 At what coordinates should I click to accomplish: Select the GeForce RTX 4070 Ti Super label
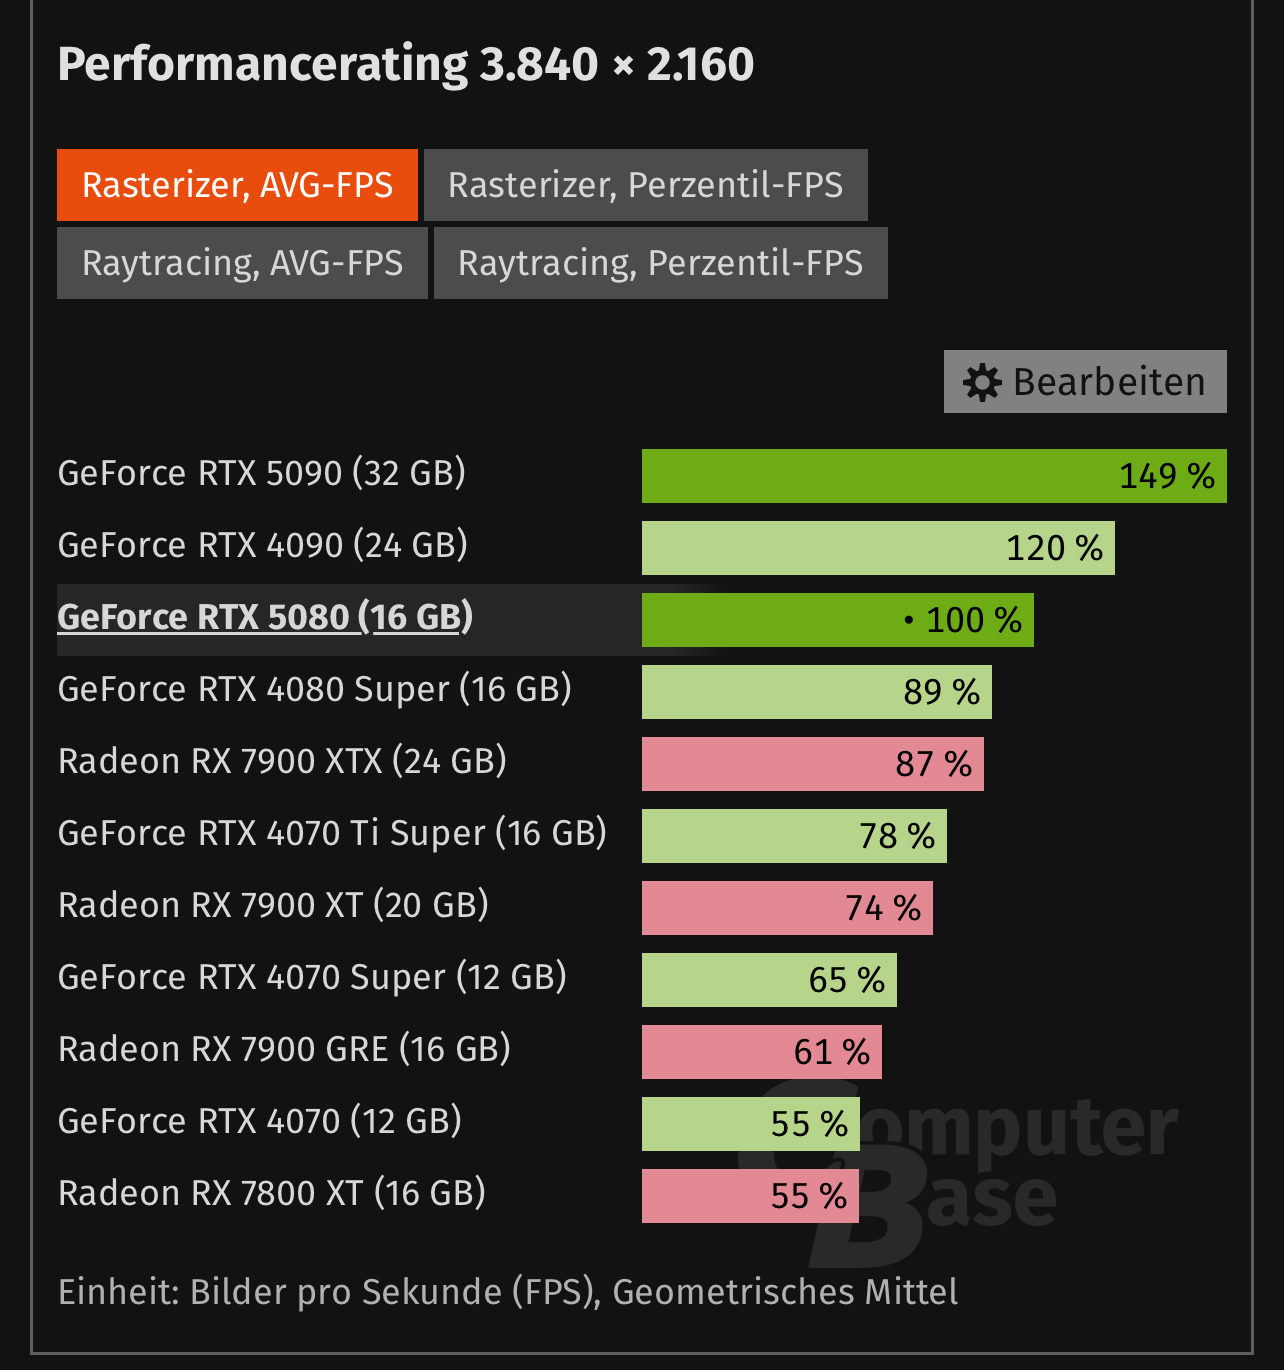tap(332, 834)
